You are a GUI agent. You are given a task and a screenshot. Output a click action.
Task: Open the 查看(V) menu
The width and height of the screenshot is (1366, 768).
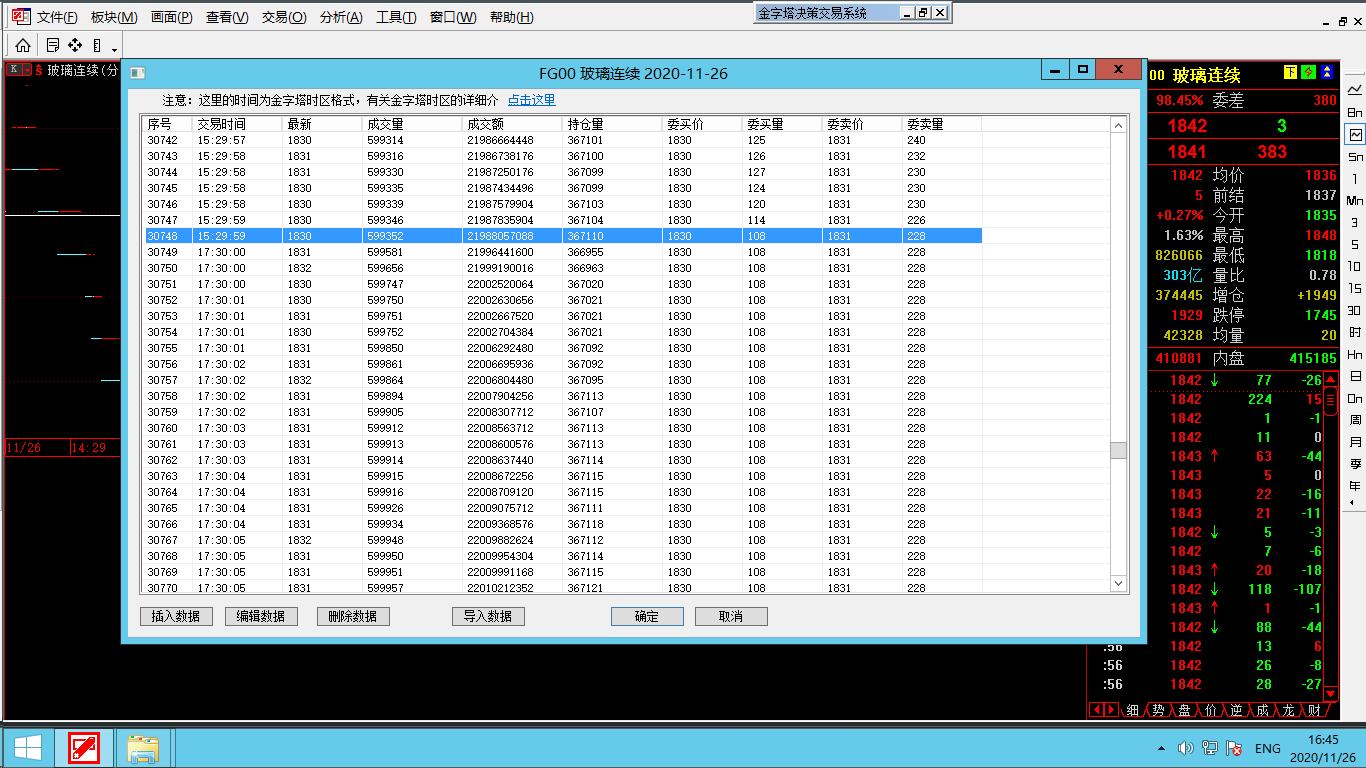tap(227, 17)
